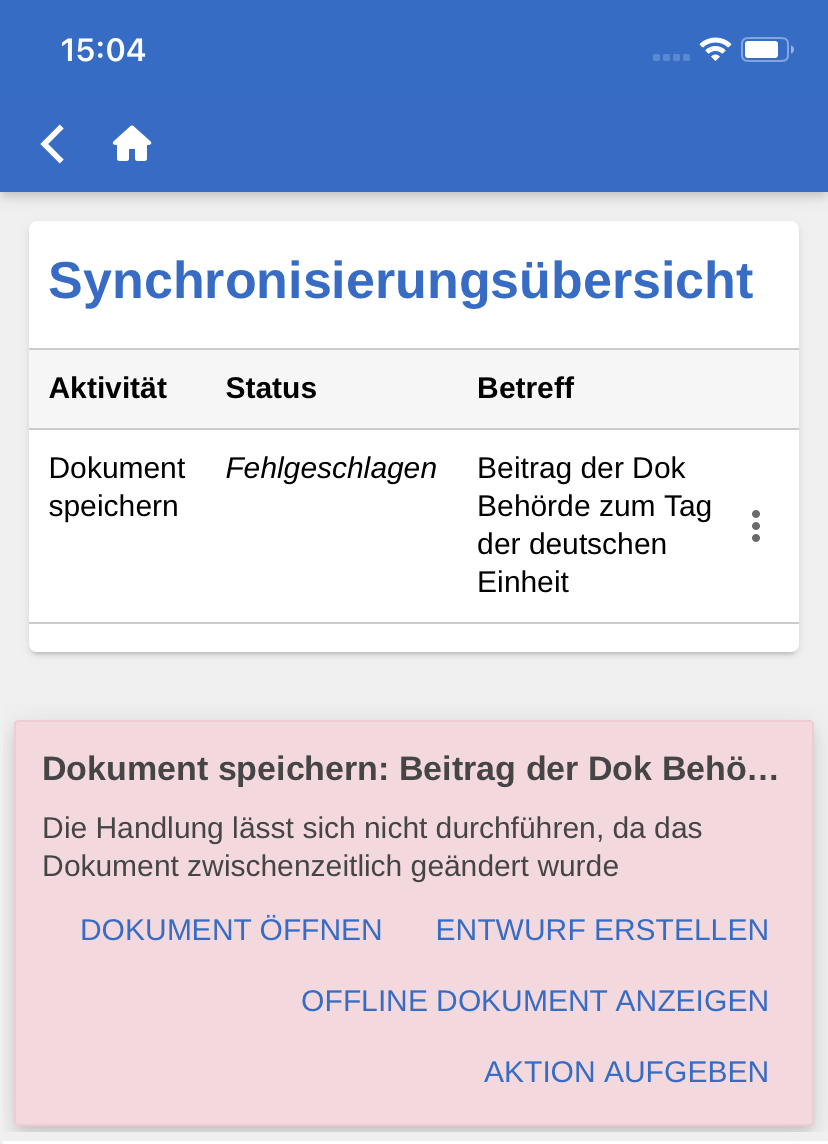Tap the "Fehlgeschlagen" status entry

click(x=331, y=468)
